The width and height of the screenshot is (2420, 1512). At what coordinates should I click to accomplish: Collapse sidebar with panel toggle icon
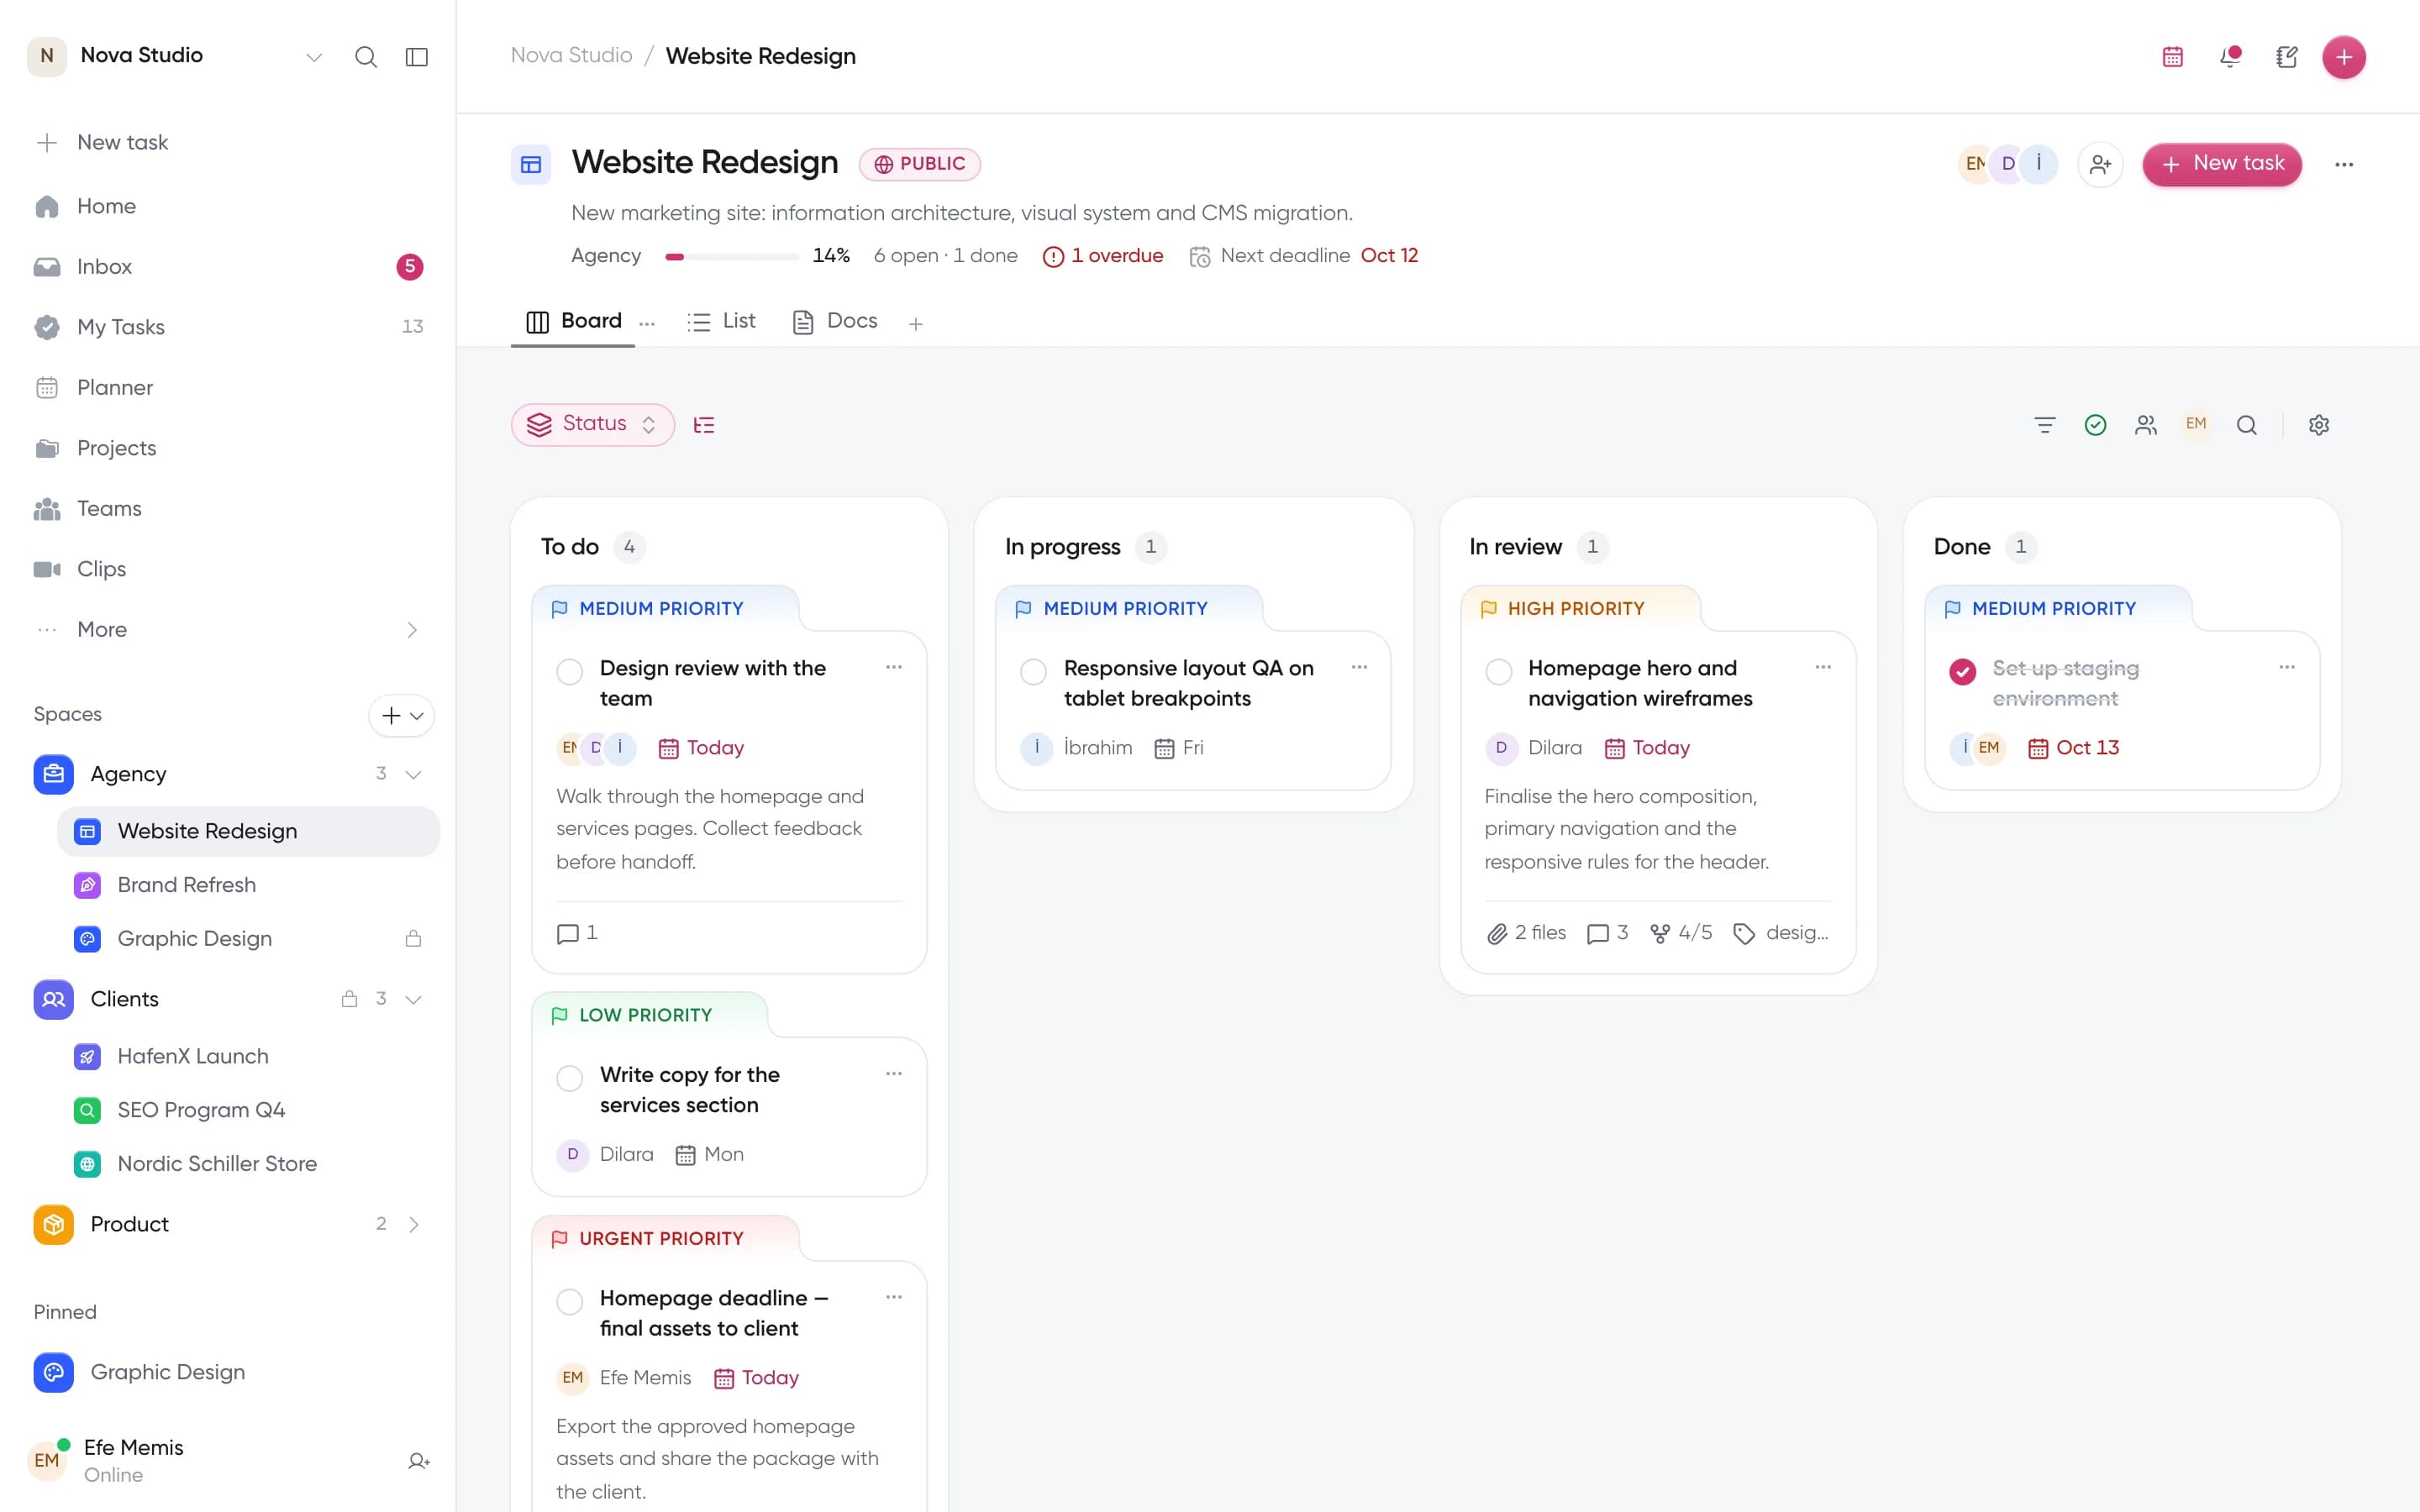(x=416, y=57)
